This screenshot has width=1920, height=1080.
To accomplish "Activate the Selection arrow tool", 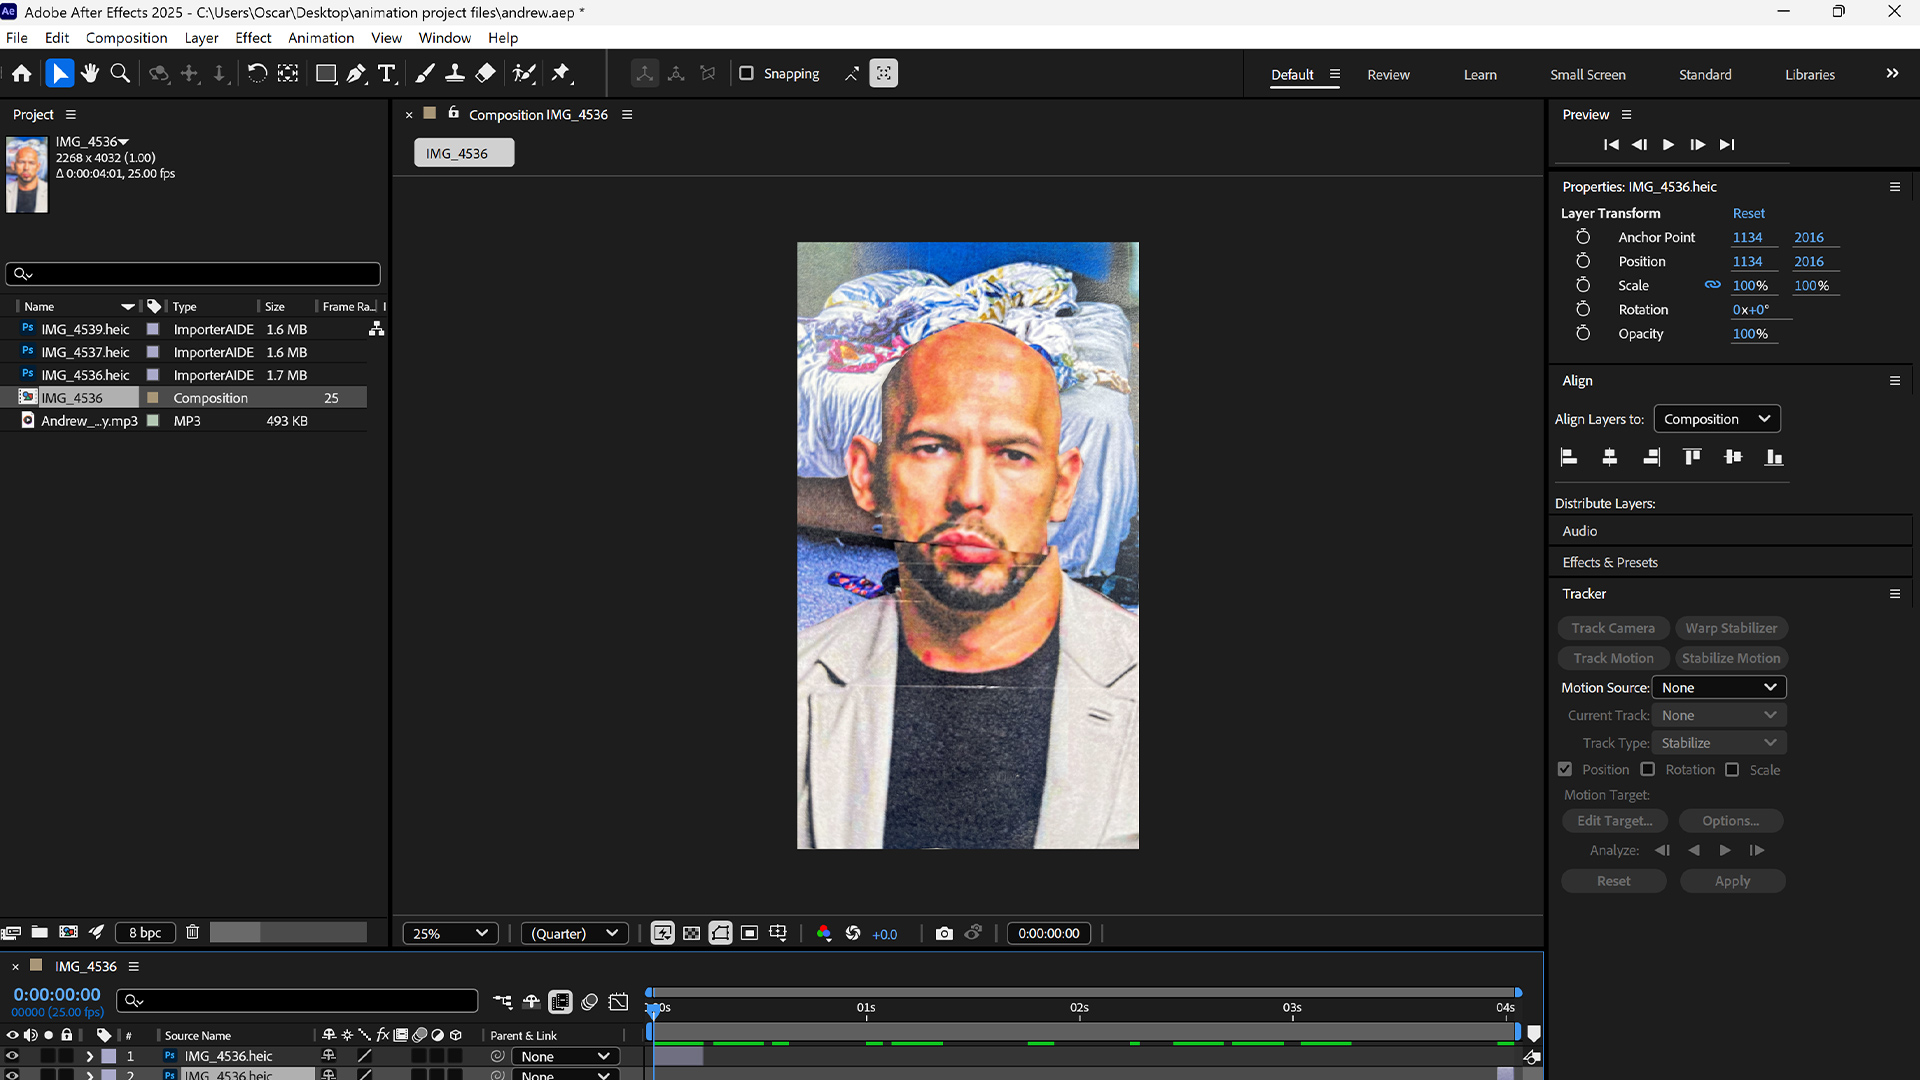I will point(60,73).
